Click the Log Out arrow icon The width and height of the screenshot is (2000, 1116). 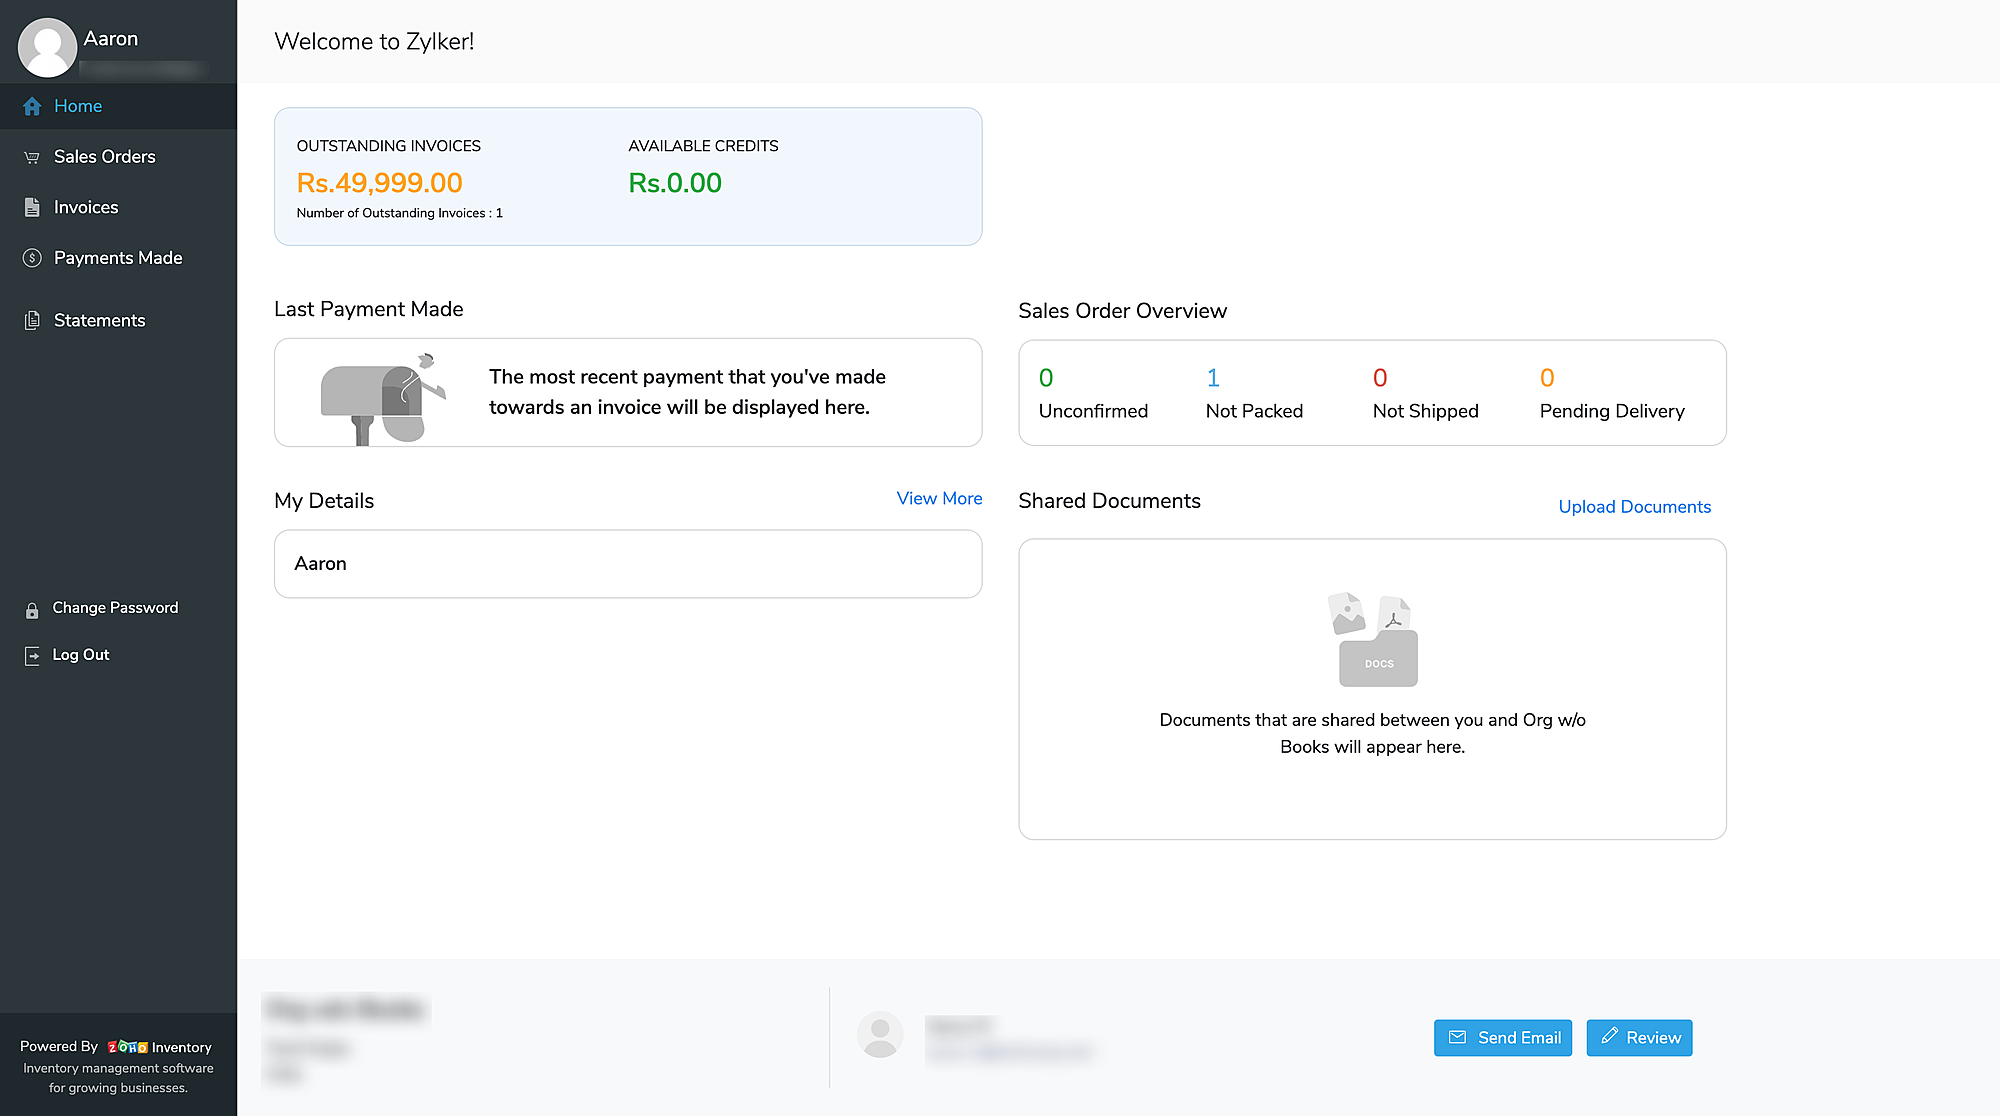32,656
